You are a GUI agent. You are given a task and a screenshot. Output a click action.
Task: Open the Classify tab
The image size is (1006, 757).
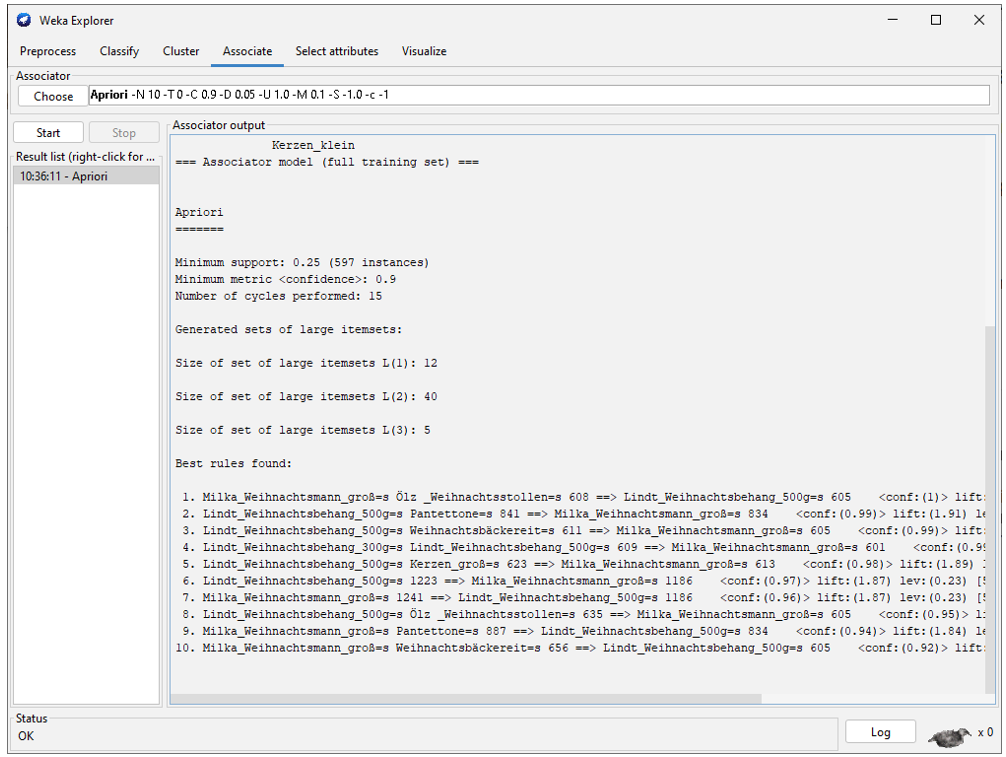click(119, 51)
